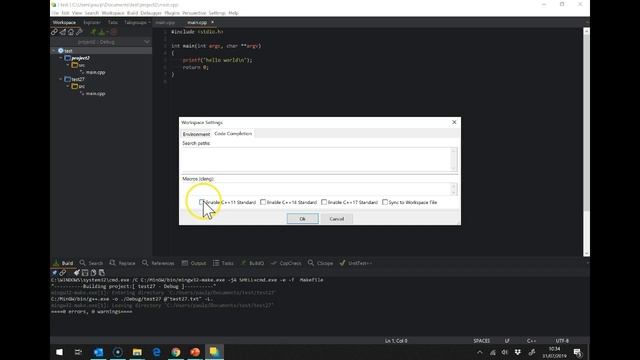
Task: Open the UnitTest++ tab in bottom pane
Action: pos(356,263)
